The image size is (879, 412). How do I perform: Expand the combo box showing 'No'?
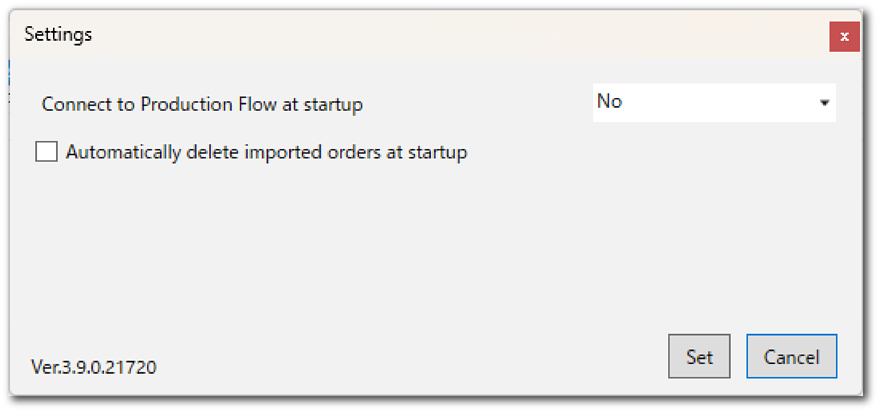click(714, 102)
